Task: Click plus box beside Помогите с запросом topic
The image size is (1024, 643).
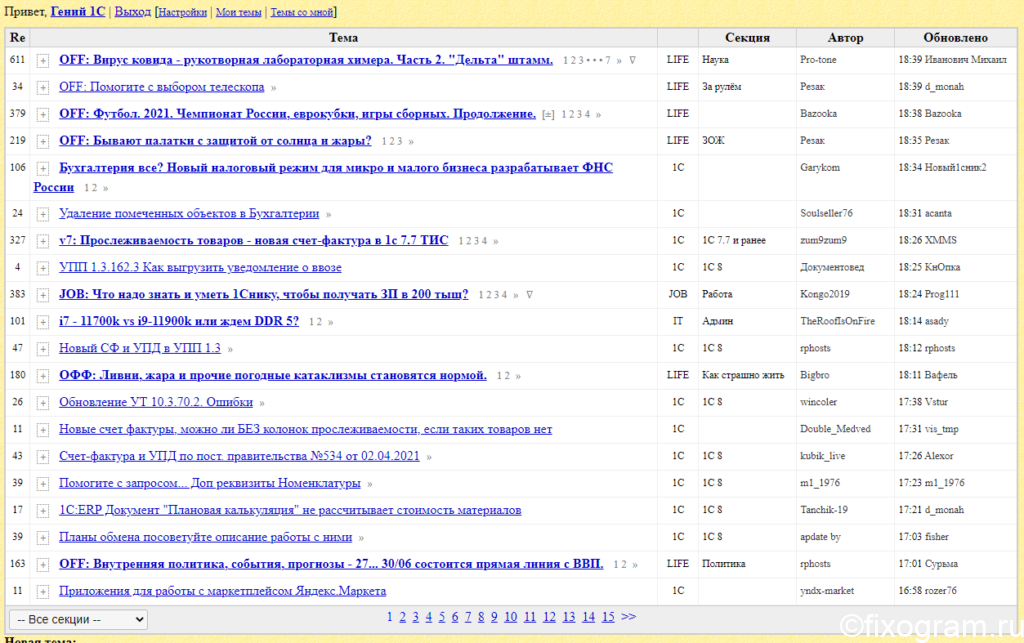Action: (x=42, y=484)
